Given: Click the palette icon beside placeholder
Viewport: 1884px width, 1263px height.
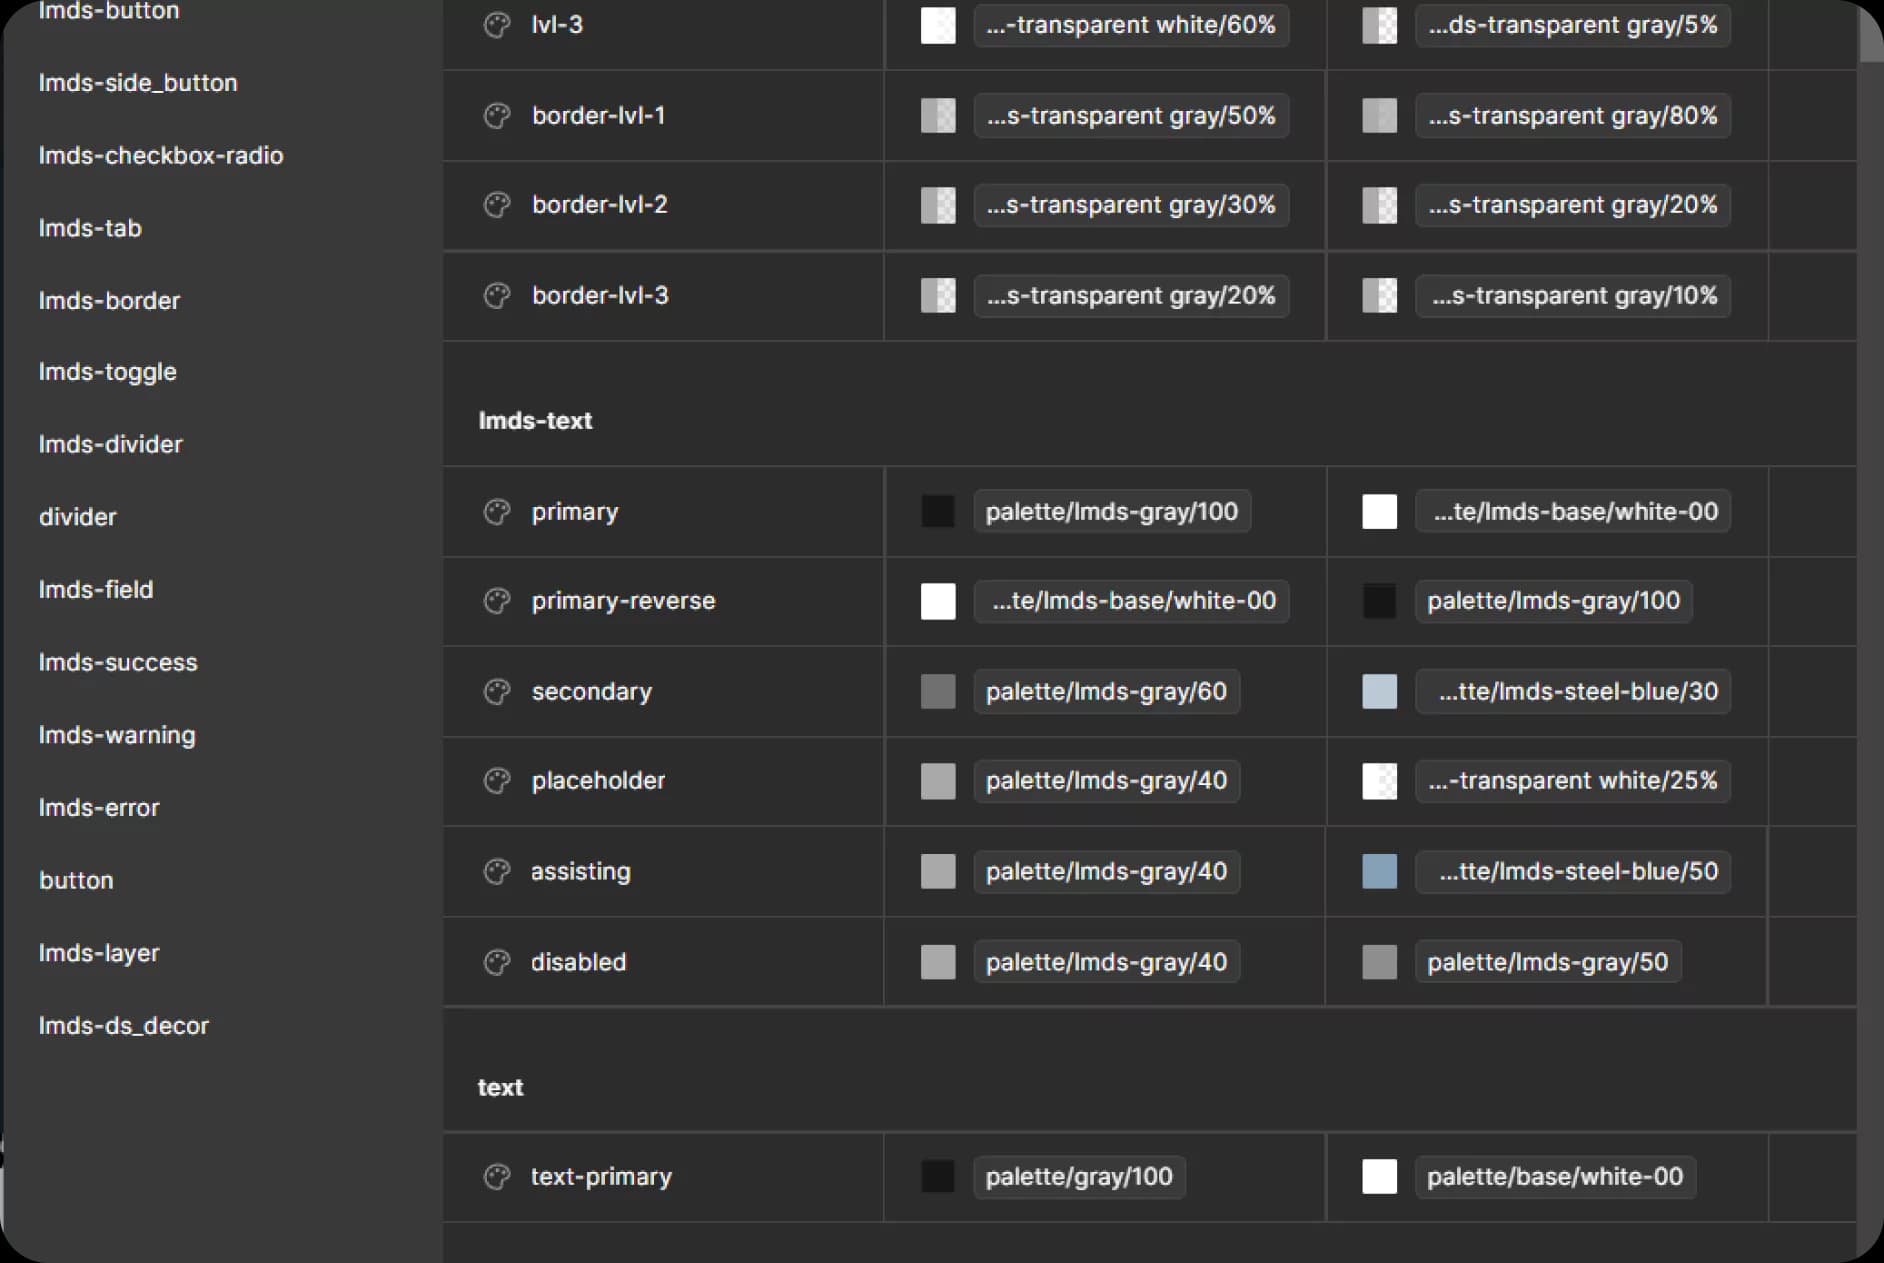Looking at the screenshot, I should tap(497, 781).
